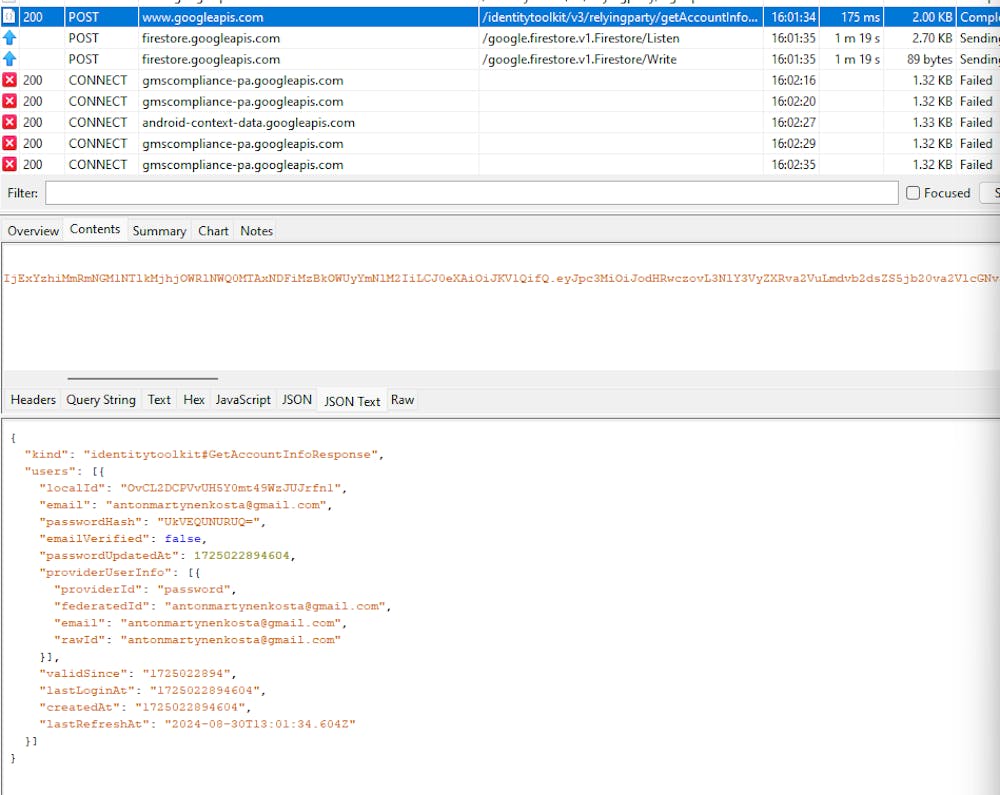Click the red failed icon on the 16:02:20 row
The width and height of the screenshot is (1000, 795).
(9, 101)
